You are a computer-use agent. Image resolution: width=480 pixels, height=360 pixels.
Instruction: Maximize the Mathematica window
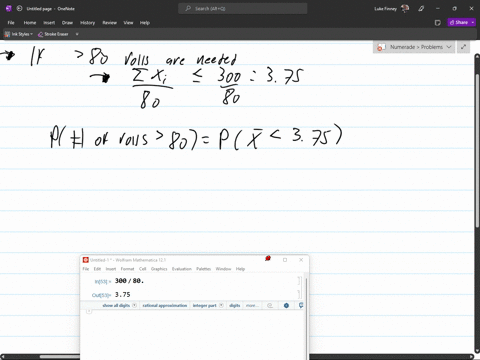285,260
